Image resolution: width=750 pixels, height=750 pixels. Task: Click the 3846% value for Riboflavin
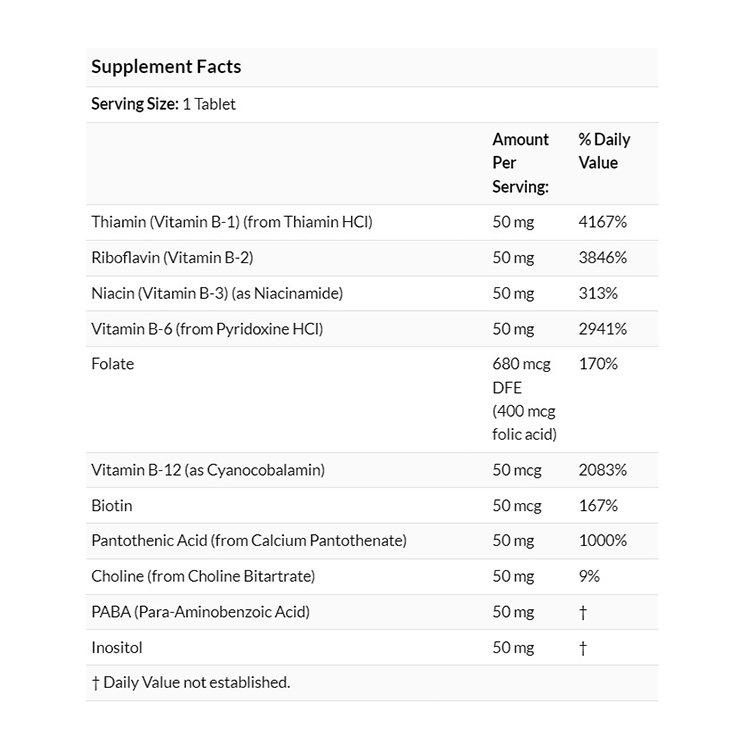coord(603,257)
